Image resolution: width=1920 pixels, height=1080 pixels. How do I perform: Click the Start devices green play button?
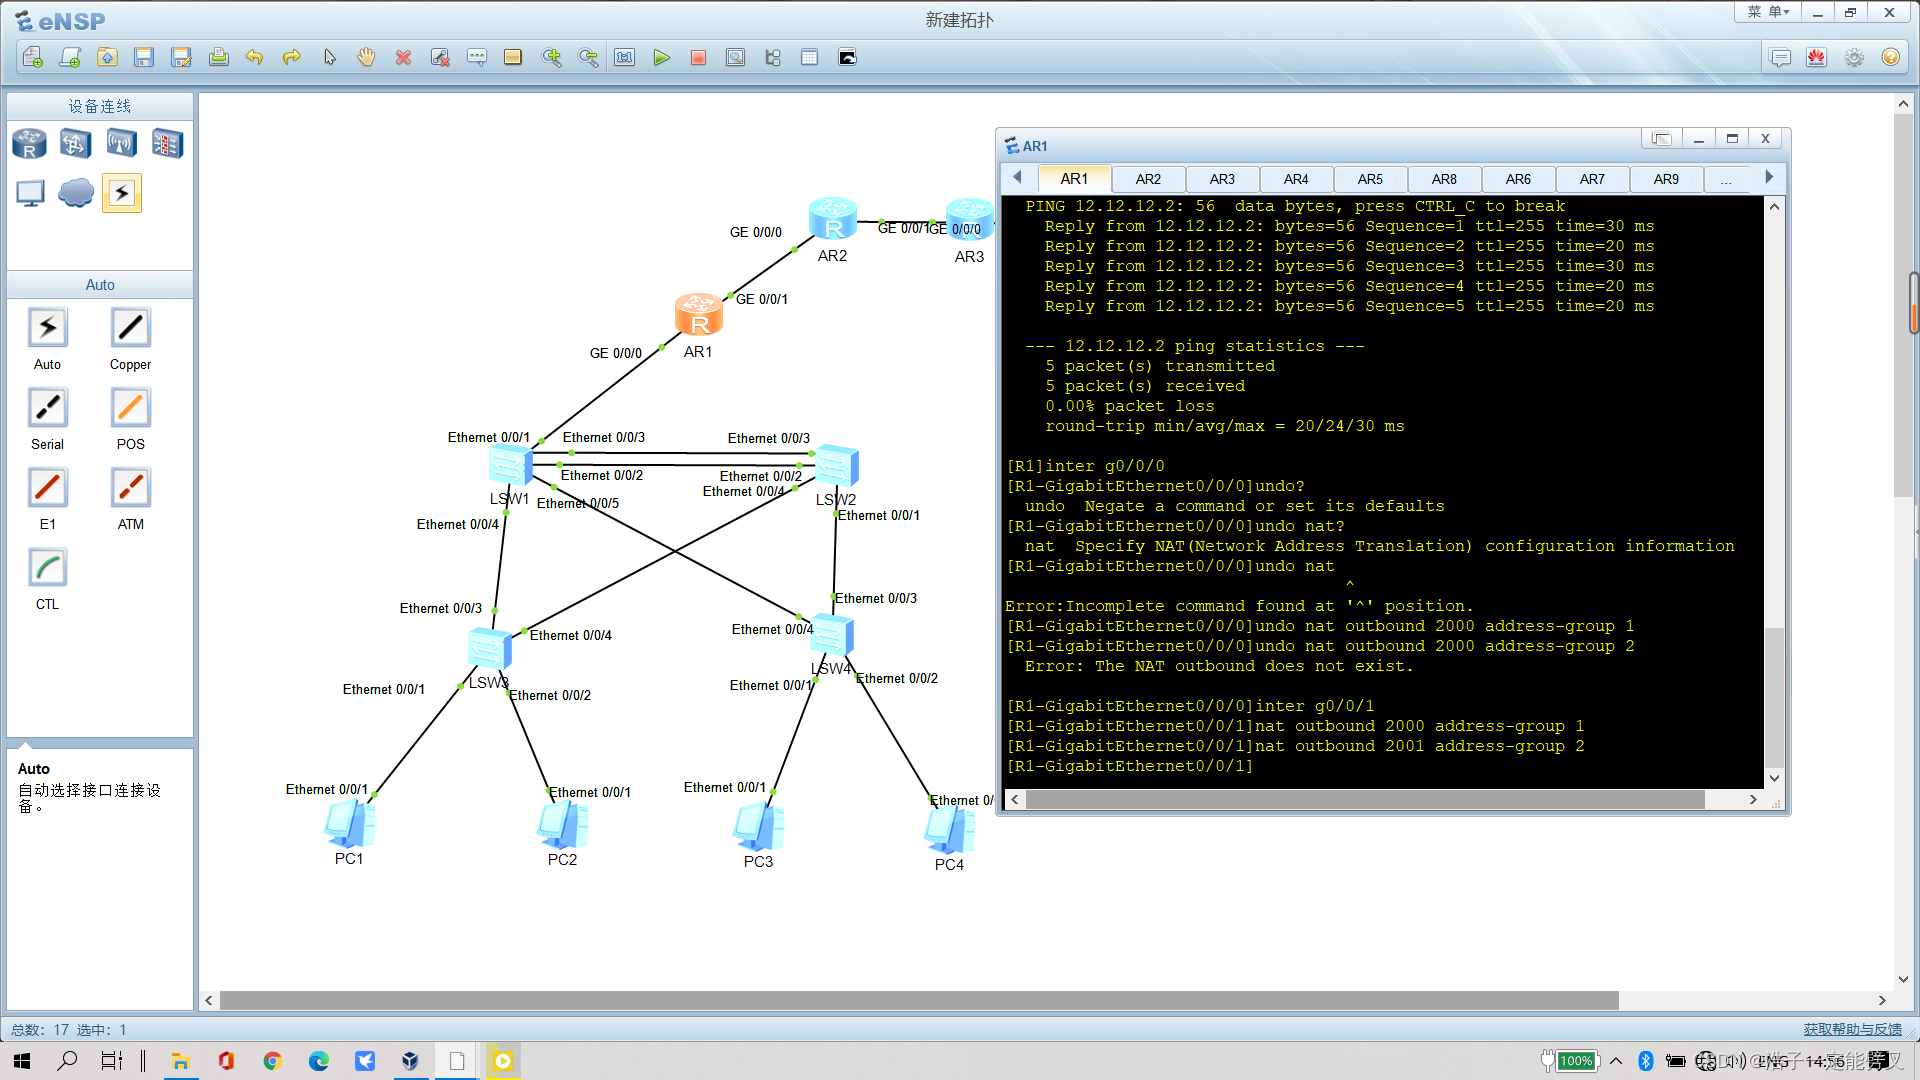[661, 58]
